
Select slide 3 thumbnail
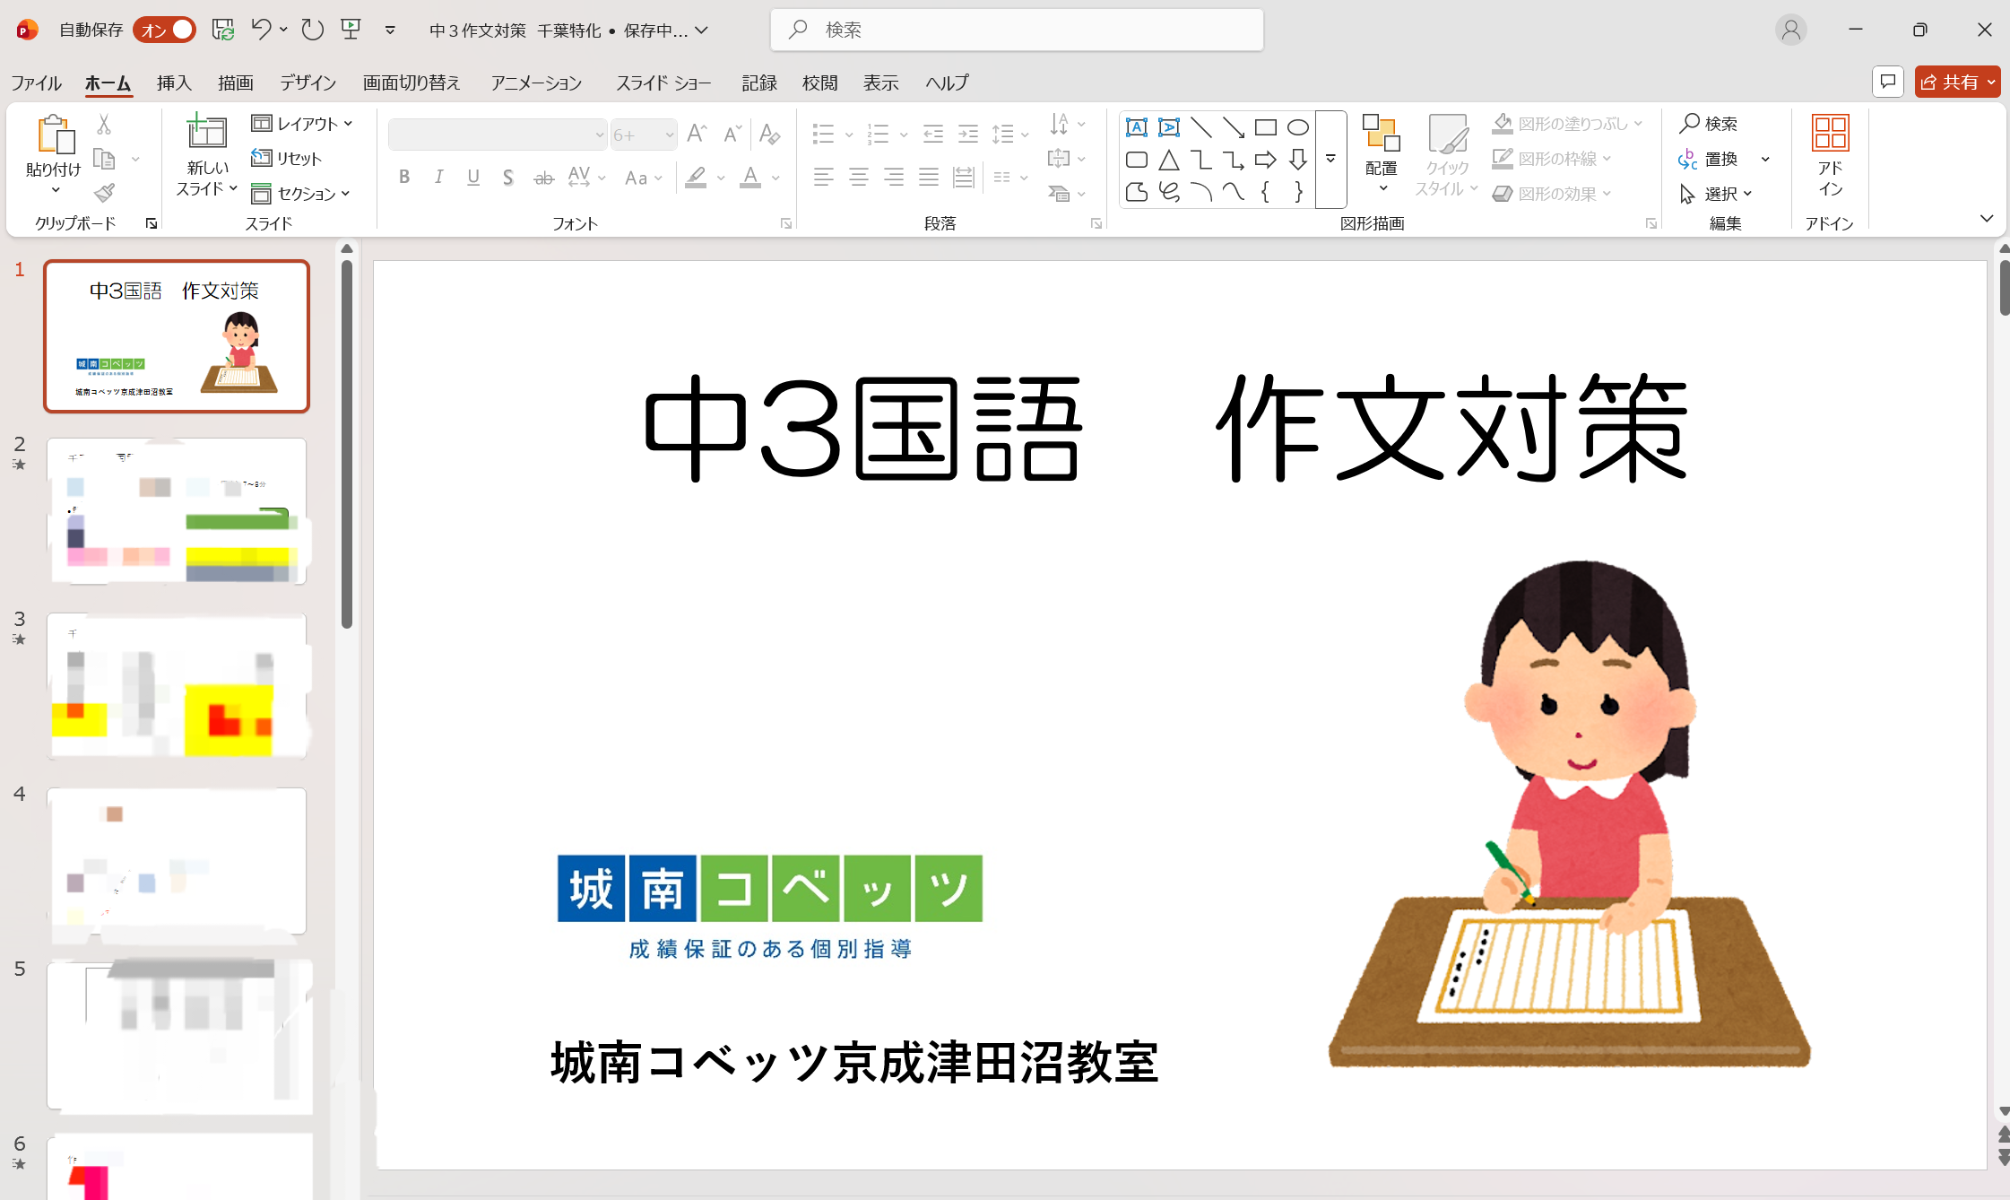click(x=177, y=687)
